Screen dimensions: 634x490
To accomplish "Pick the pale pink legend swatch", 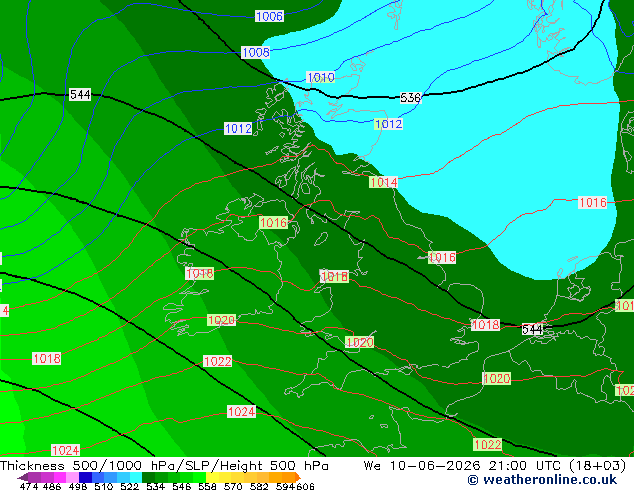I will (x=72, y=477).
